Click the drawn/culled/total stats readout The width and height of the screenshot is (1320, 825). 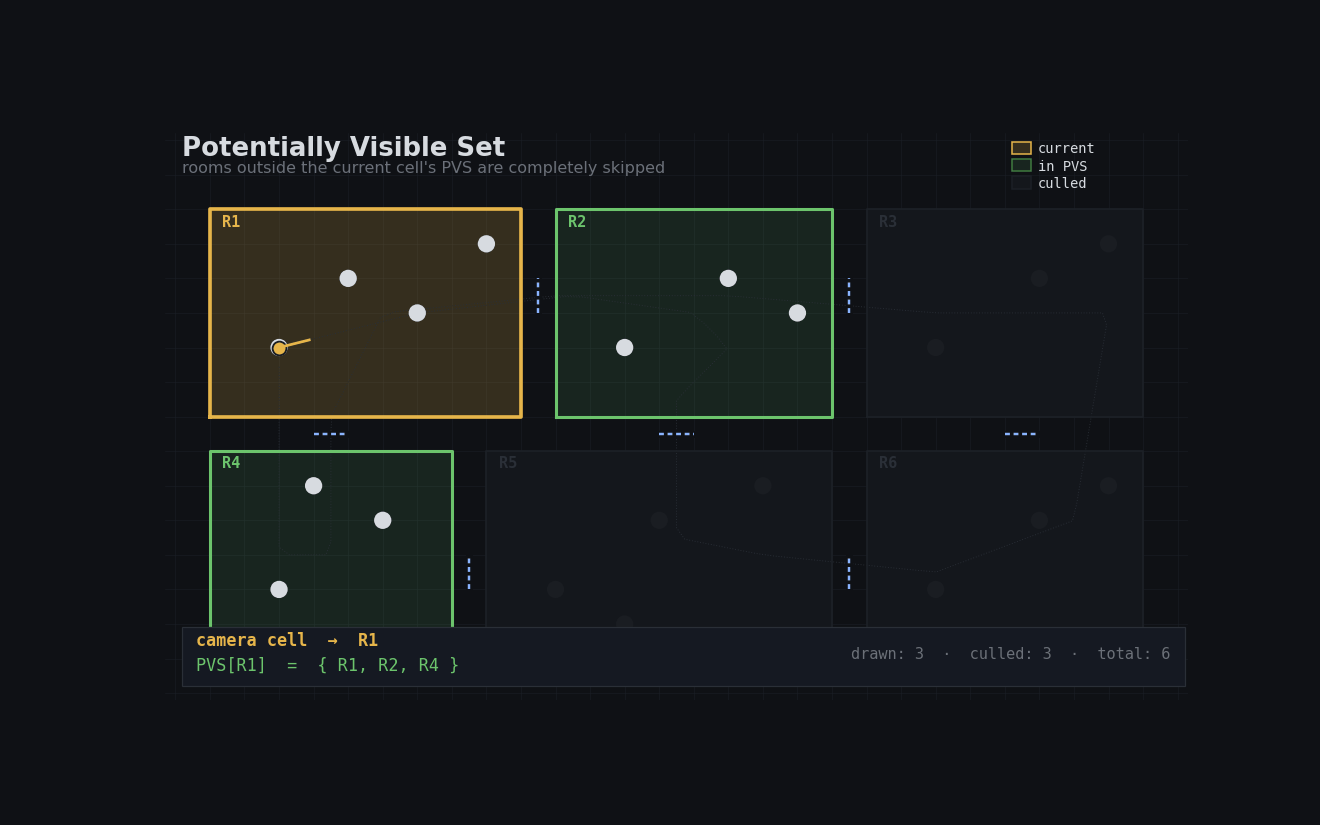pyautogui.click(x=1010, y=654)
